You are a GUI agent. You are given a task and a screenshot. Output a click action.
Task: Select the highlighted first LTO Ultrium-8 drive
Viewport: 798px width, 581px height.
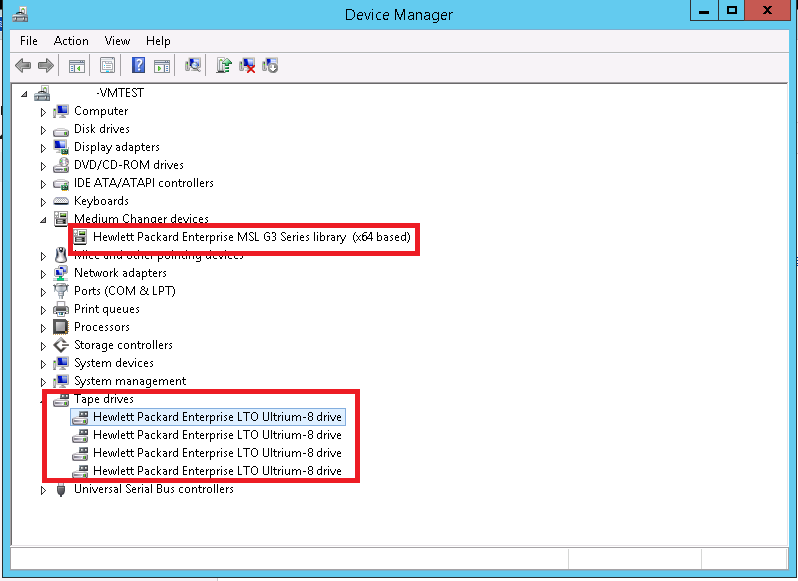tap(217, 417)
